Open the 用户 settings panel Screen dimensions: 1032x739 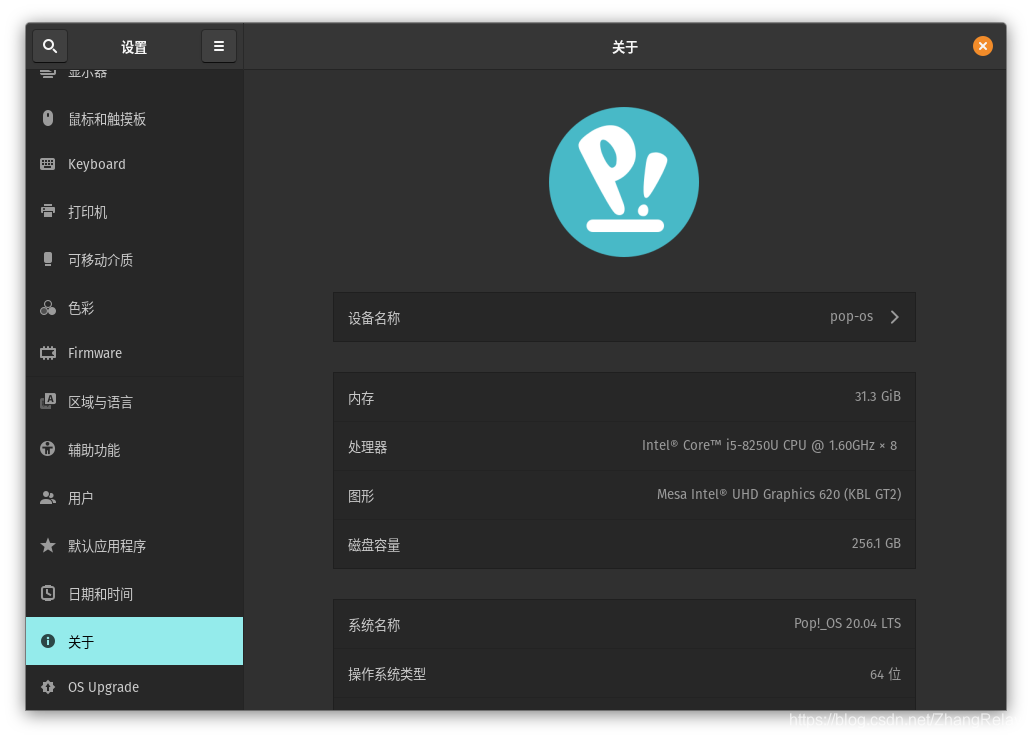(134, 497)
